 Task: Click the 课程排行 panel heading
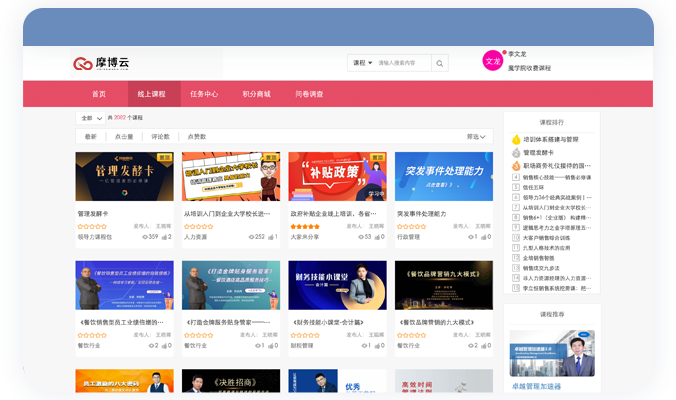click(552, 122)
